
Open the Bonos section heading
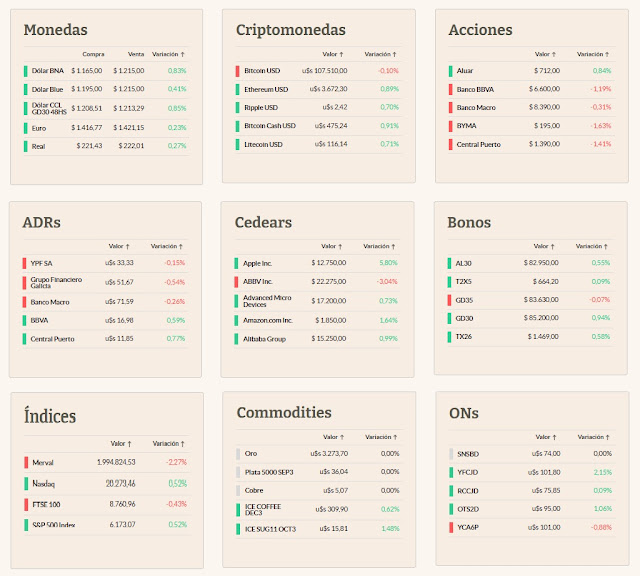(469, 222)
